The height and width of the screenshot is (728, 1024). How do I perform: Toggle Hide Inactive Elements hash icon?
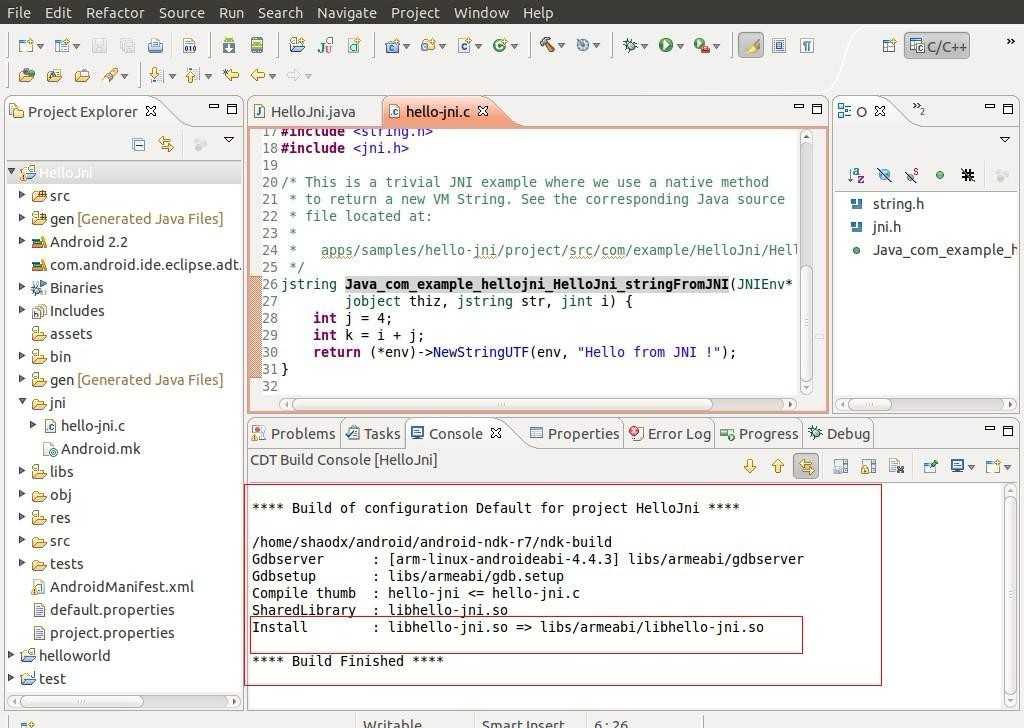pyautogui.click(x=968, y=175)
